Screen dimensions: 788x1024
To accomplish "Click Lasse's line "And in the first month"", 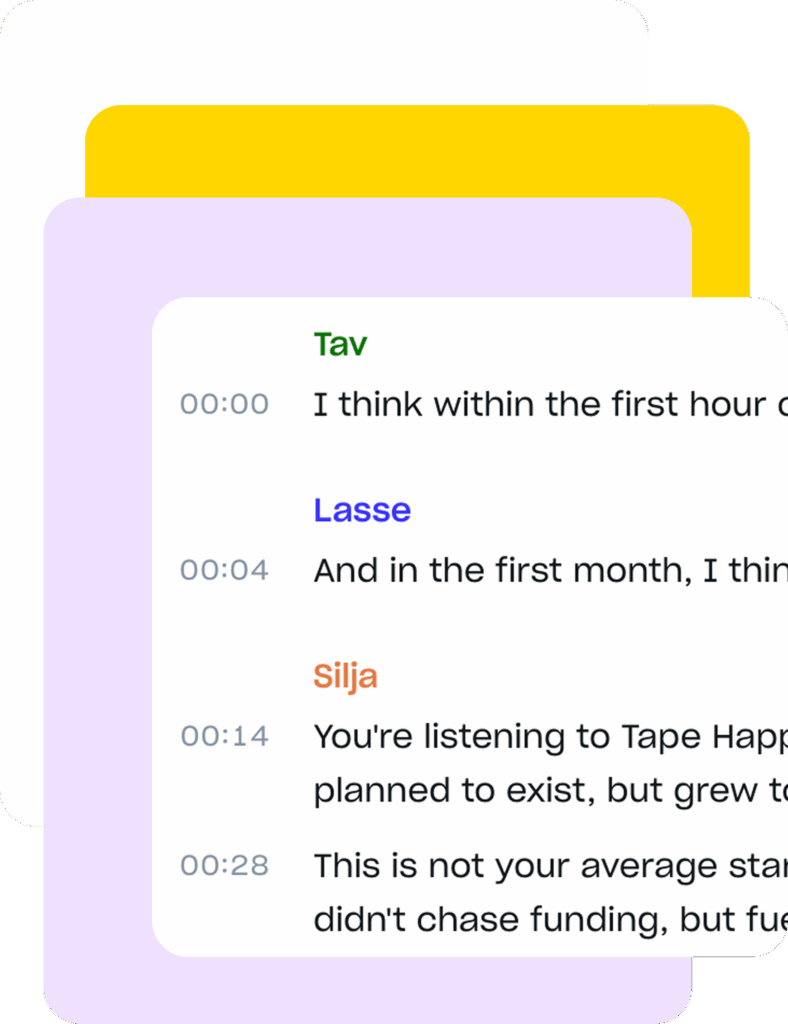I will (x=540, y=570).
